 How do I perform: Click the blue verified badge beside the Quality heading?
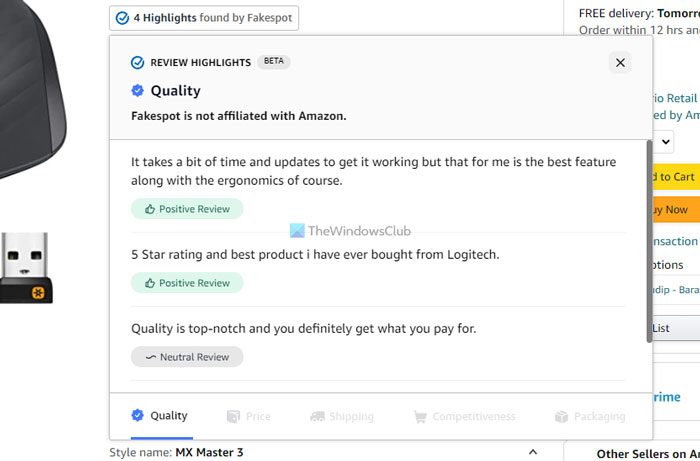[x=138, y=91]
